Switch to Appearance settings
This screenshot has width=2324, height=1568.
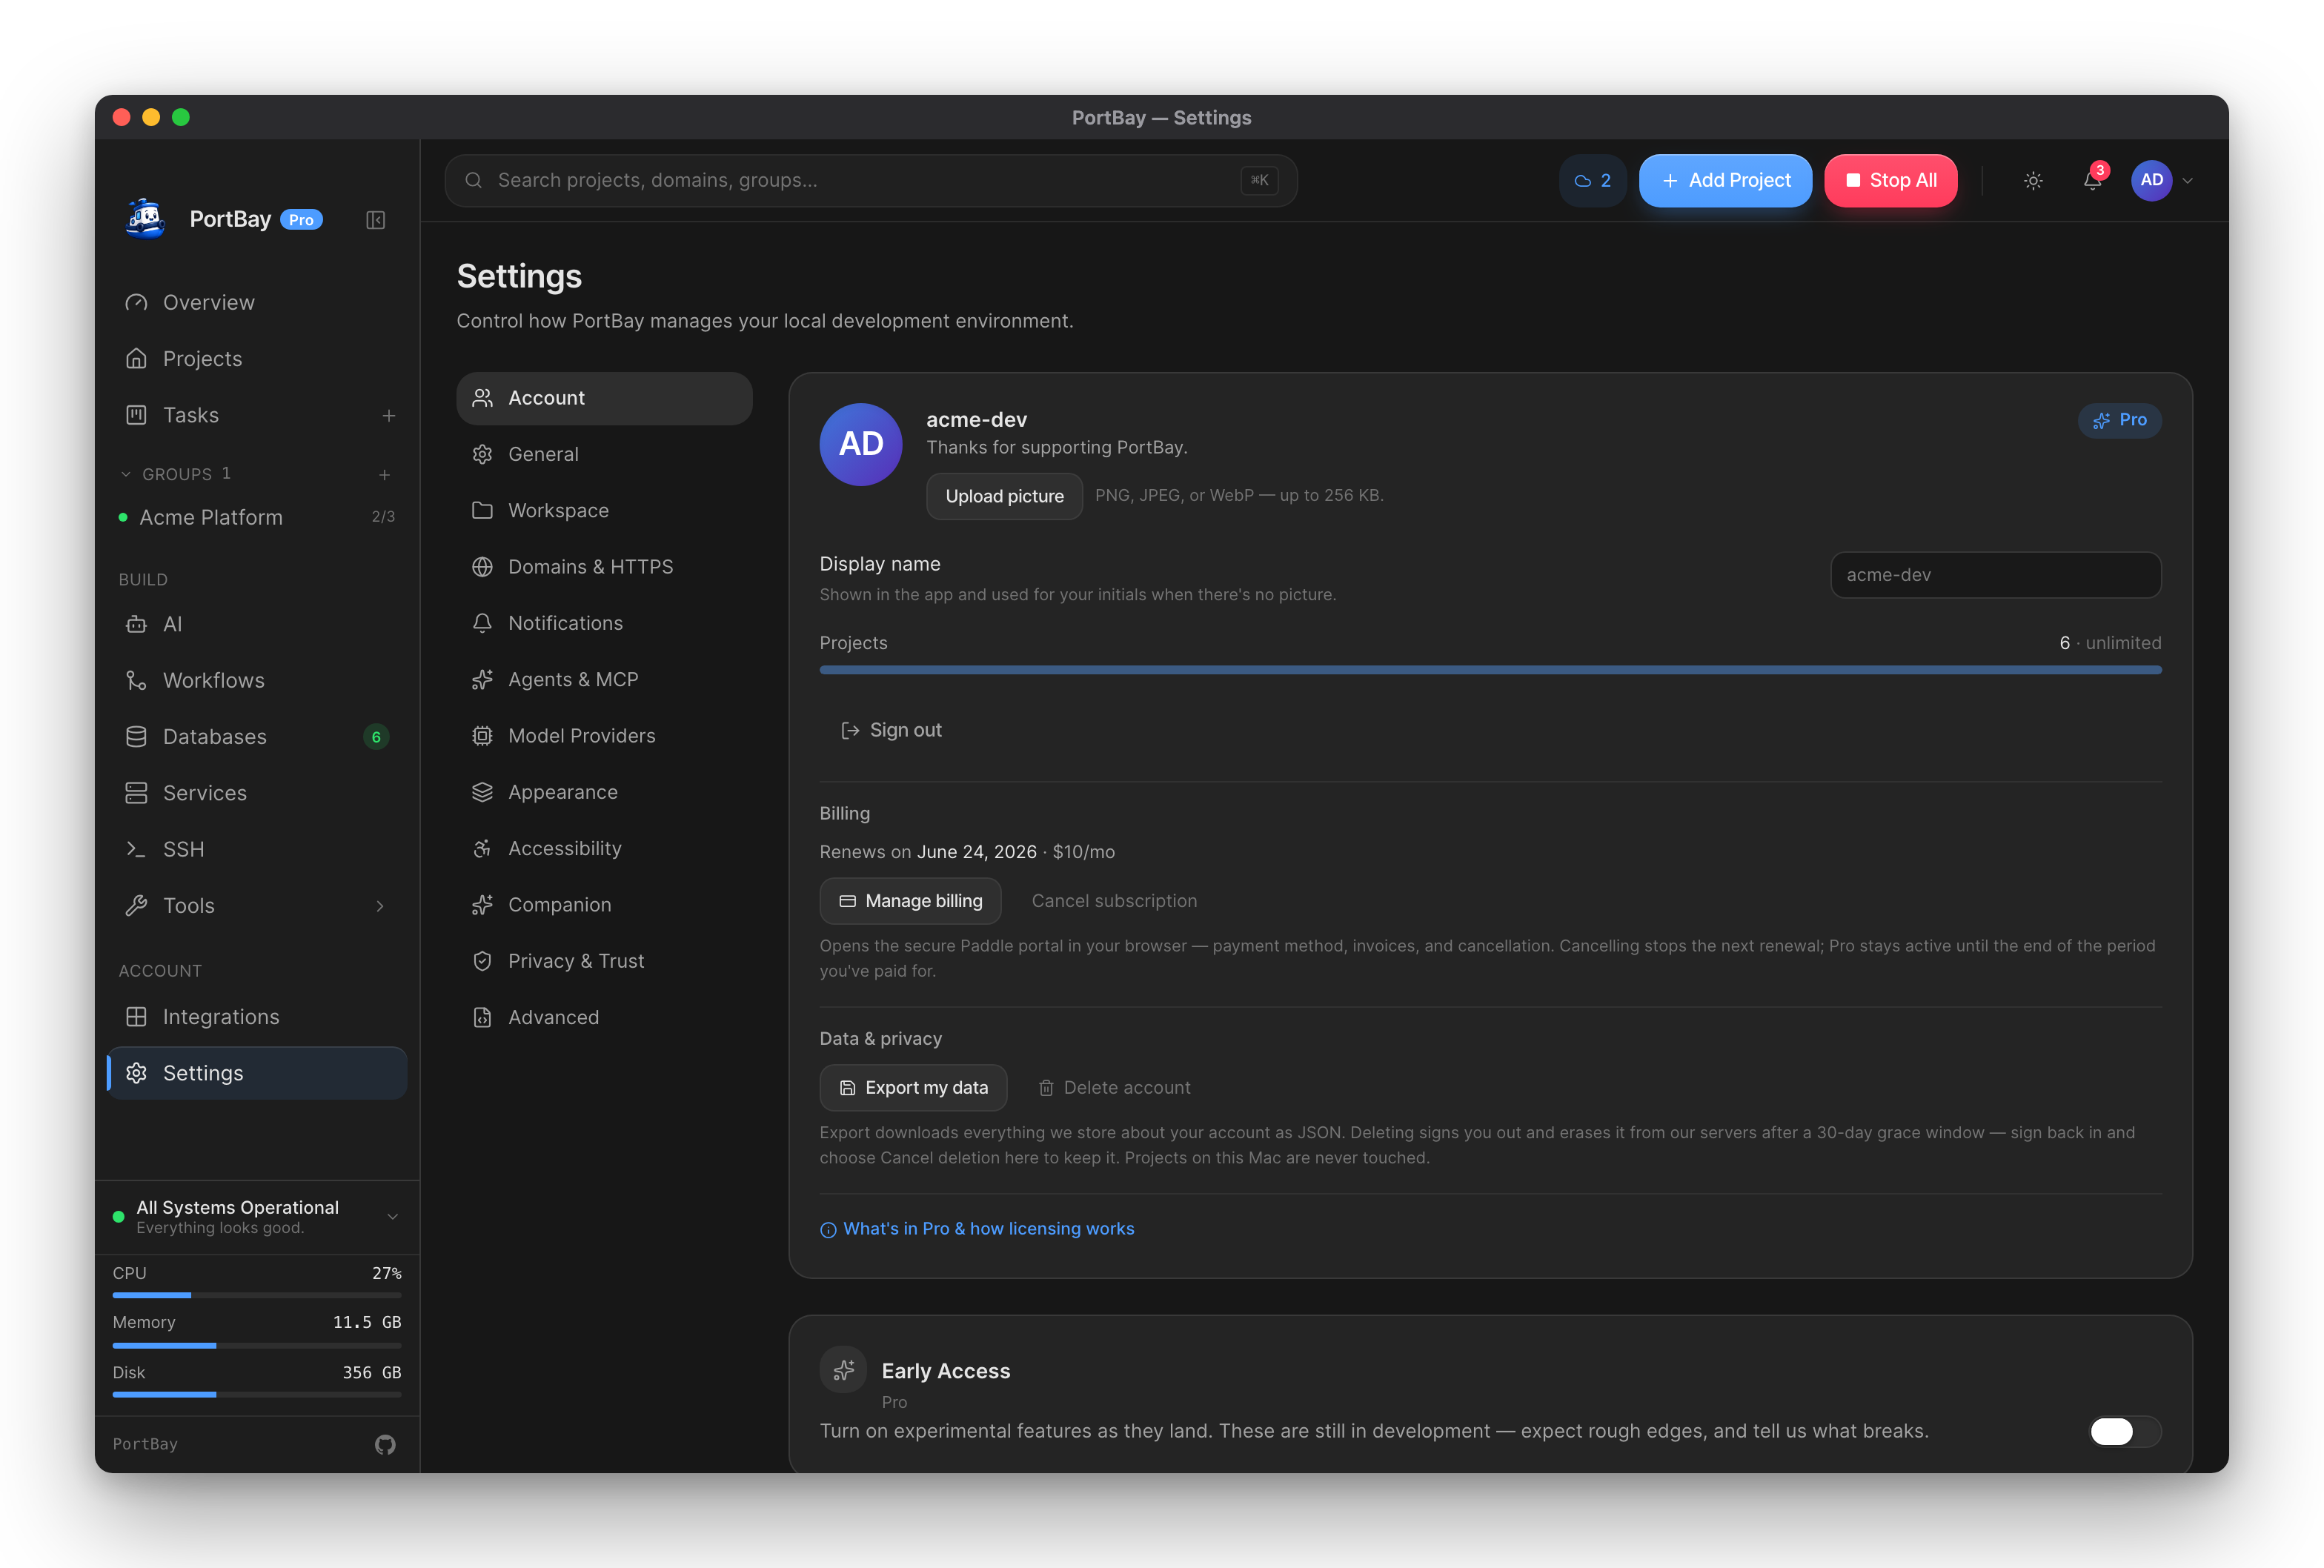(x=604, y=792)
